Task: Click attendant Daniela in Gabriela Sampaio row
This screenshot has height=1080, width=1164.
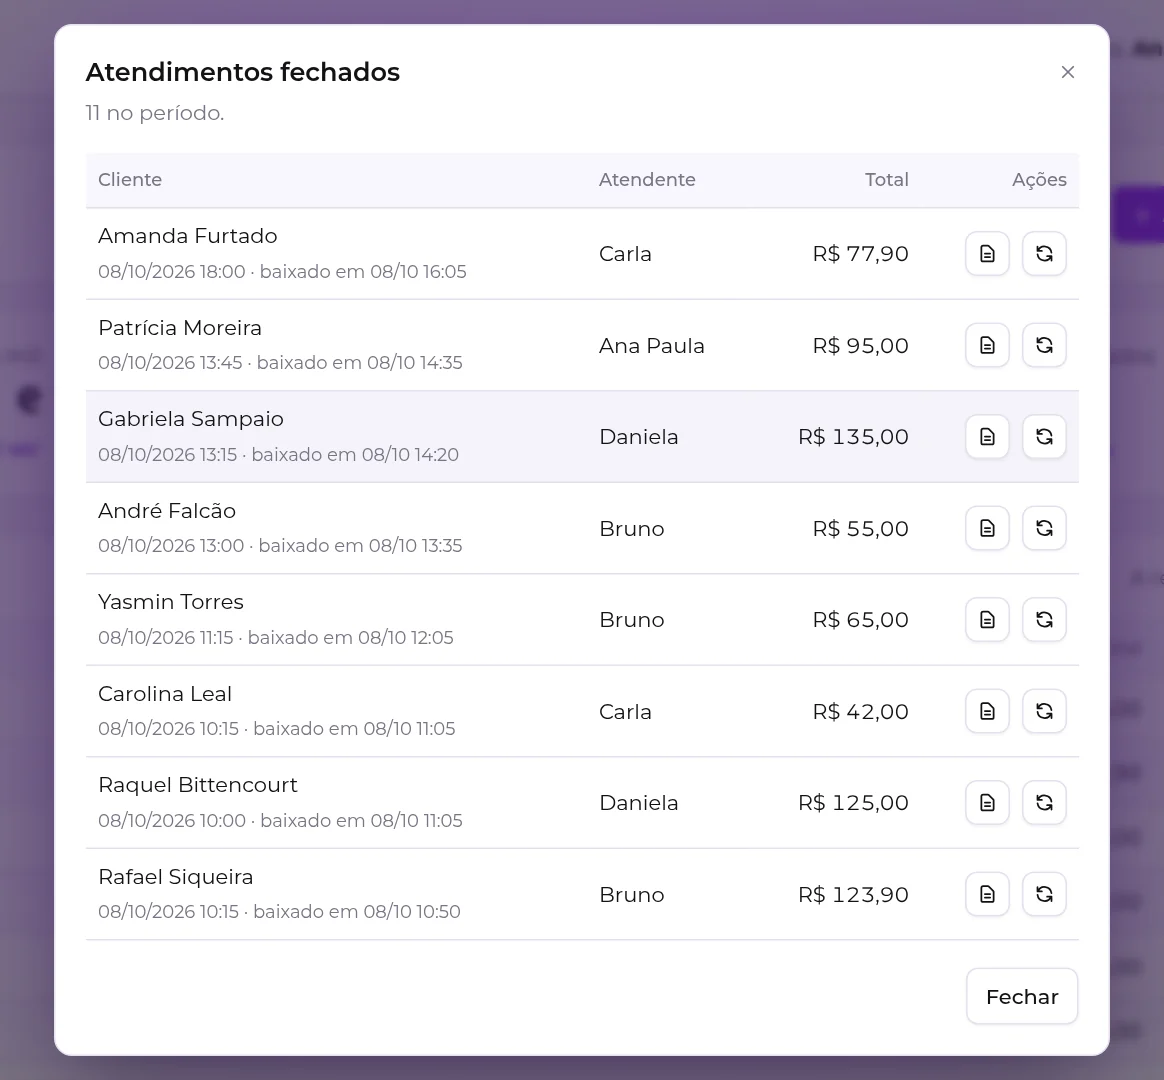Action: [x=638, y=436]
